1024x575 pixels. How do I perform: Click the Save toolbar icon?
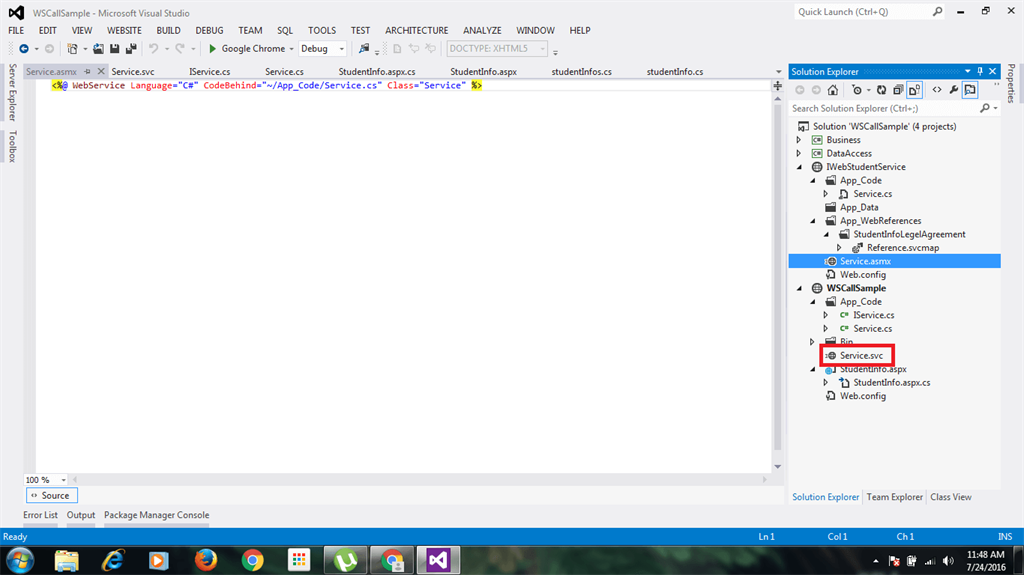click(x=114, y=48)
